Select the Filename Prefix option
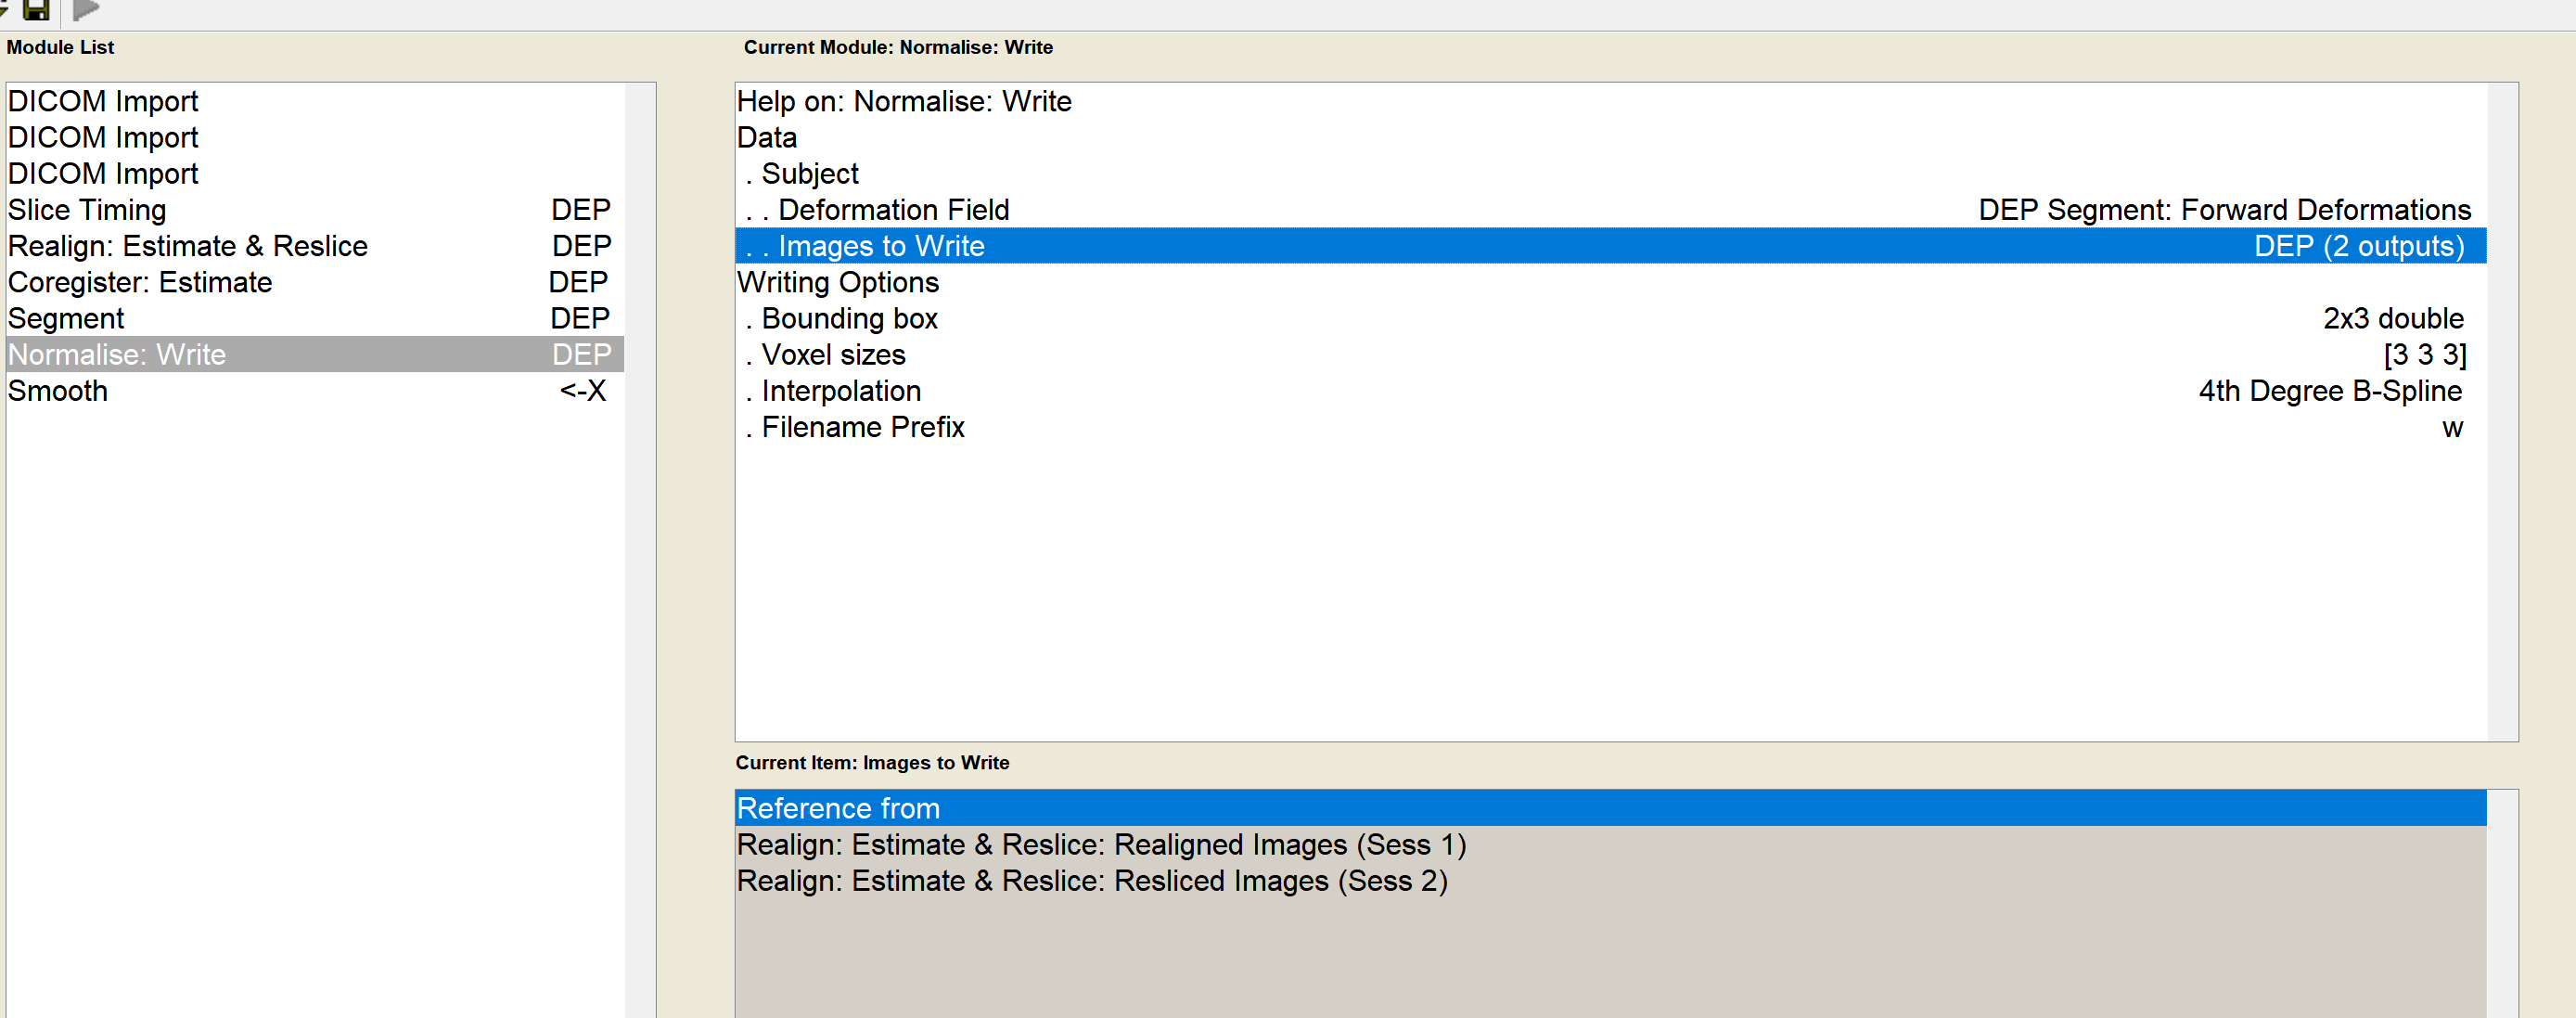The width and height of the screenshot is (2576, 1018). (1611, 427)
